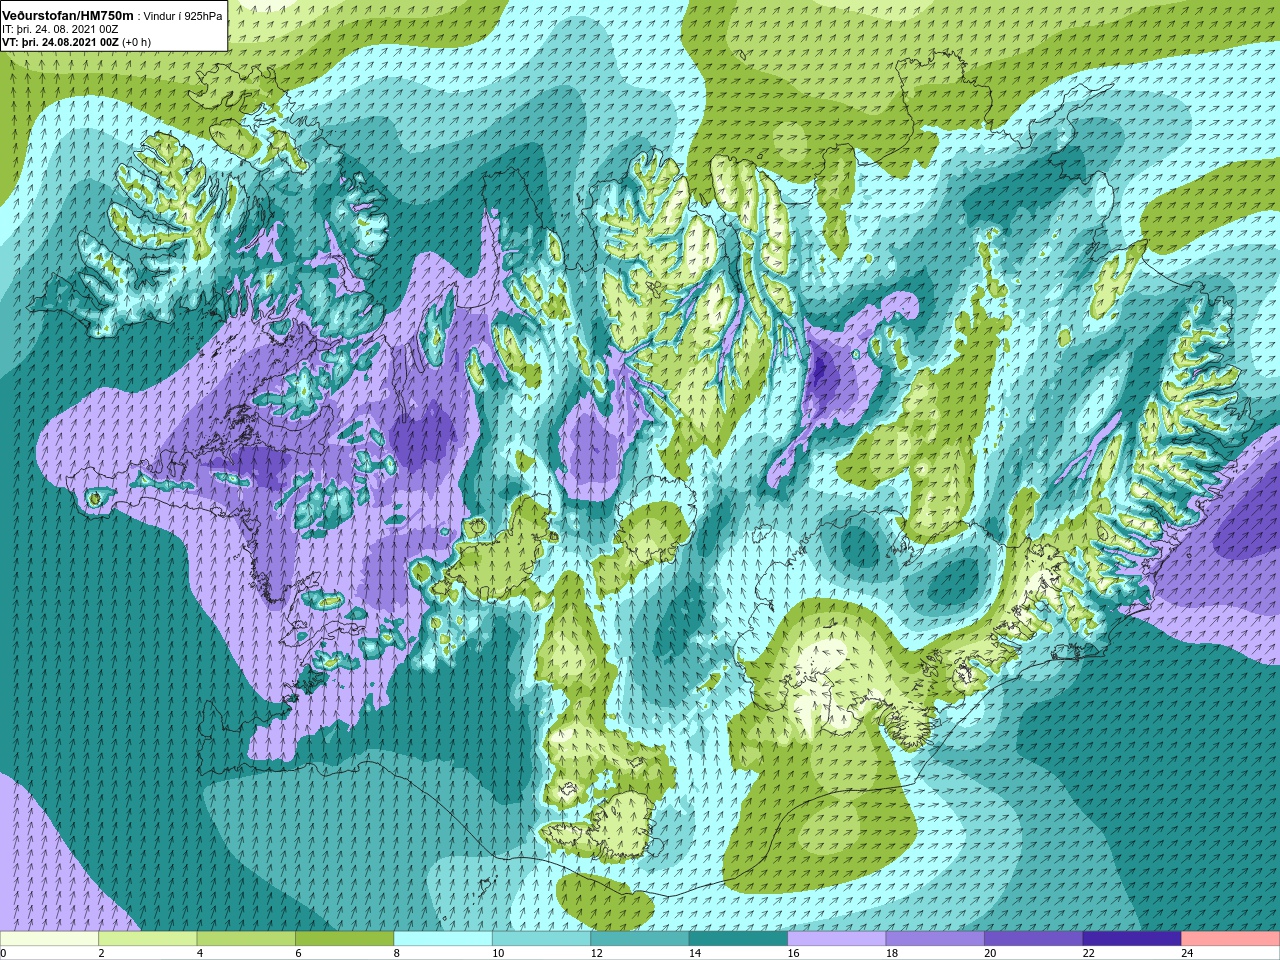The height and width of the screenshot is (960, 1280).
Task: Click the legend scale value 22
Action: 1089,953
